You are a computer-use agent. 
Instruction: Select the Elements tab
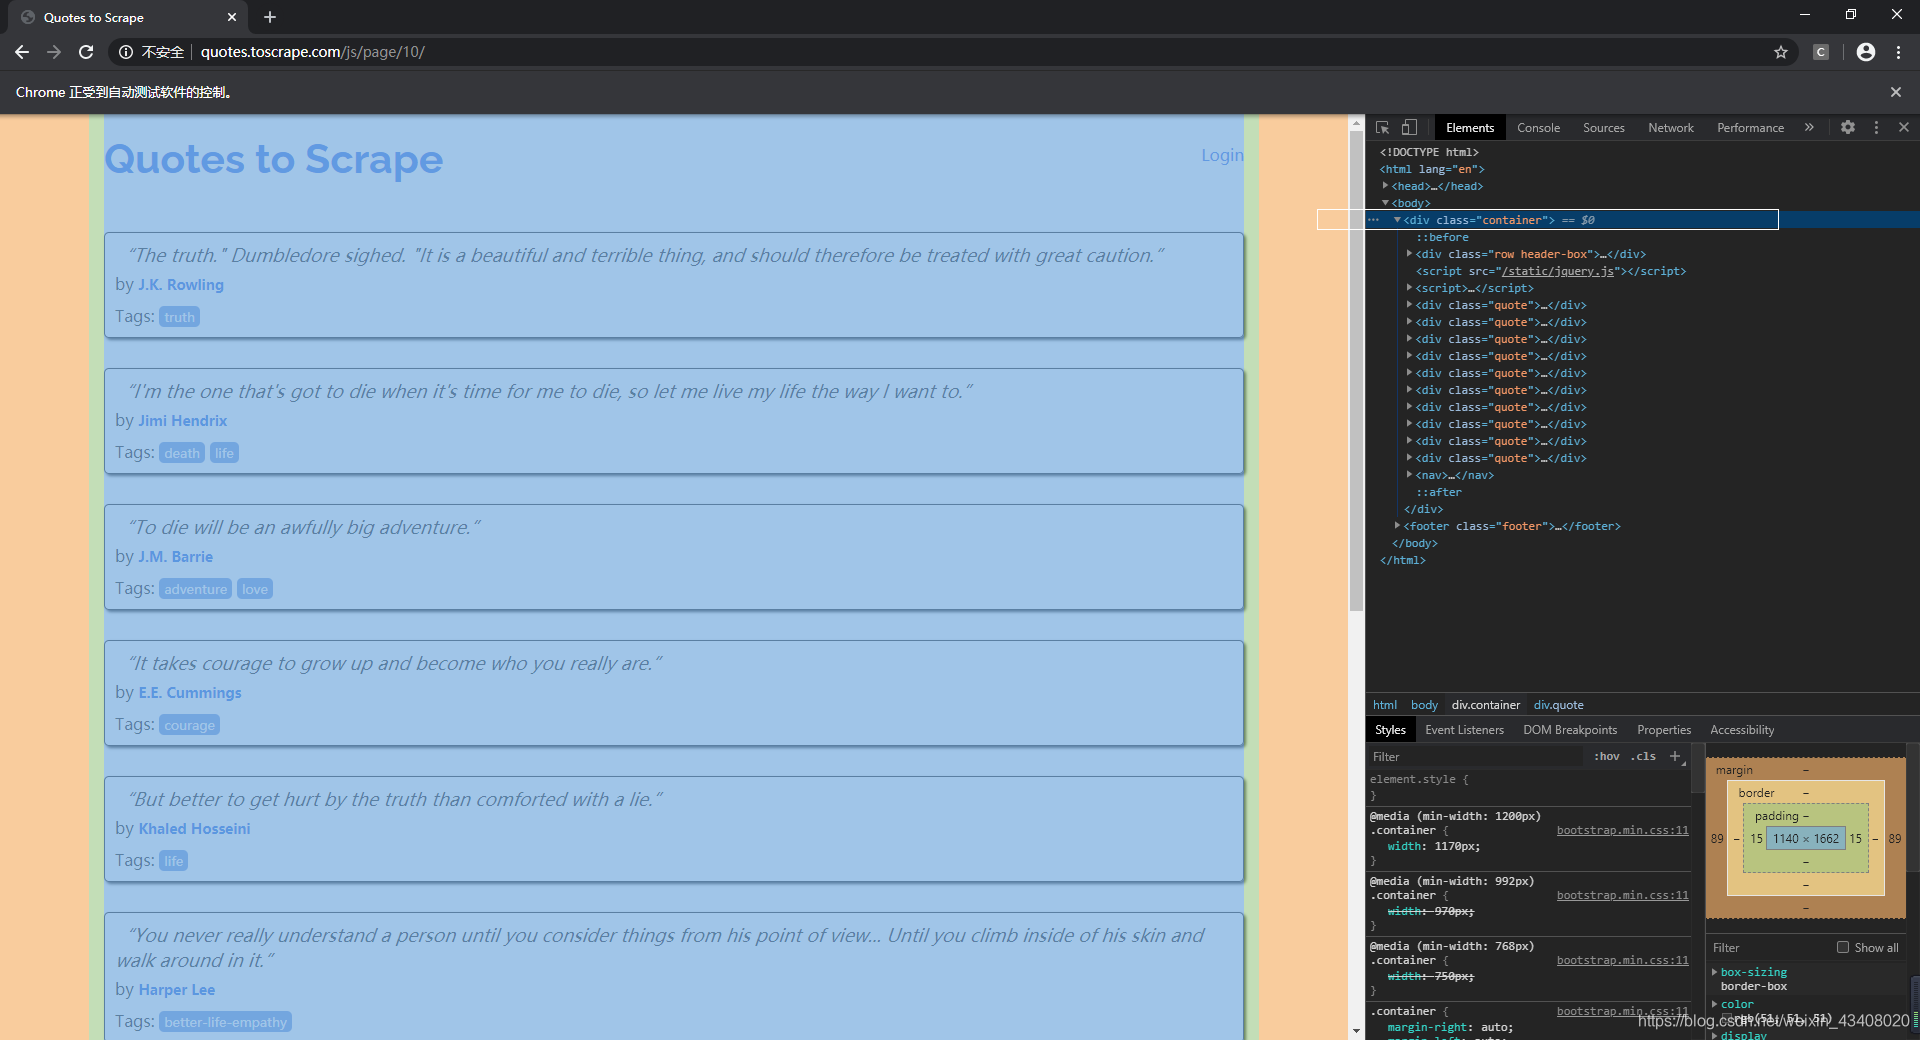(x=1470, y=128)
